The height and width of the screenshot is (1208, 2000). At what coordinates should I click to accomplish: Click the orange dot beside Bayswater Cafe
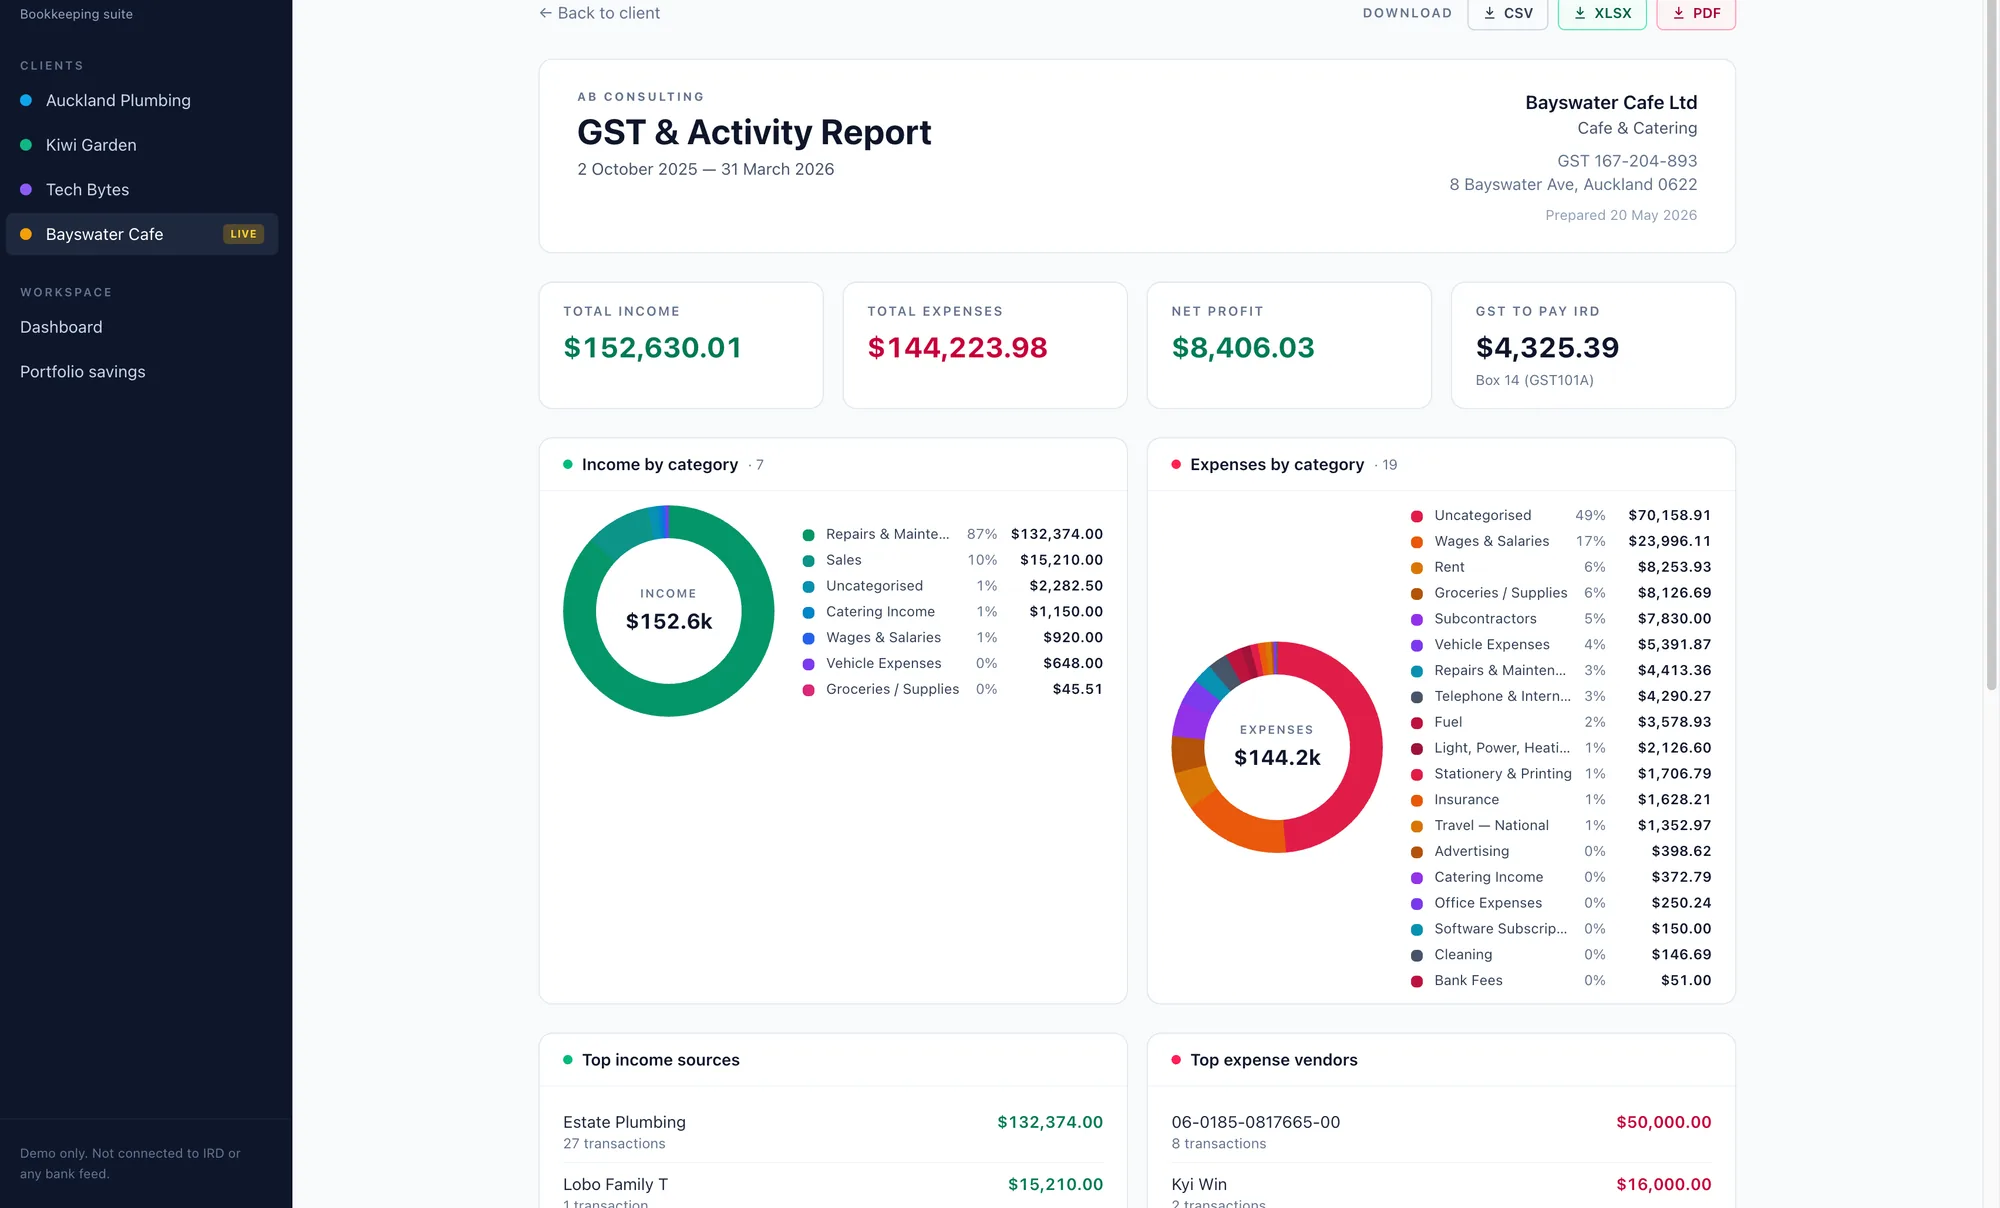26,234
